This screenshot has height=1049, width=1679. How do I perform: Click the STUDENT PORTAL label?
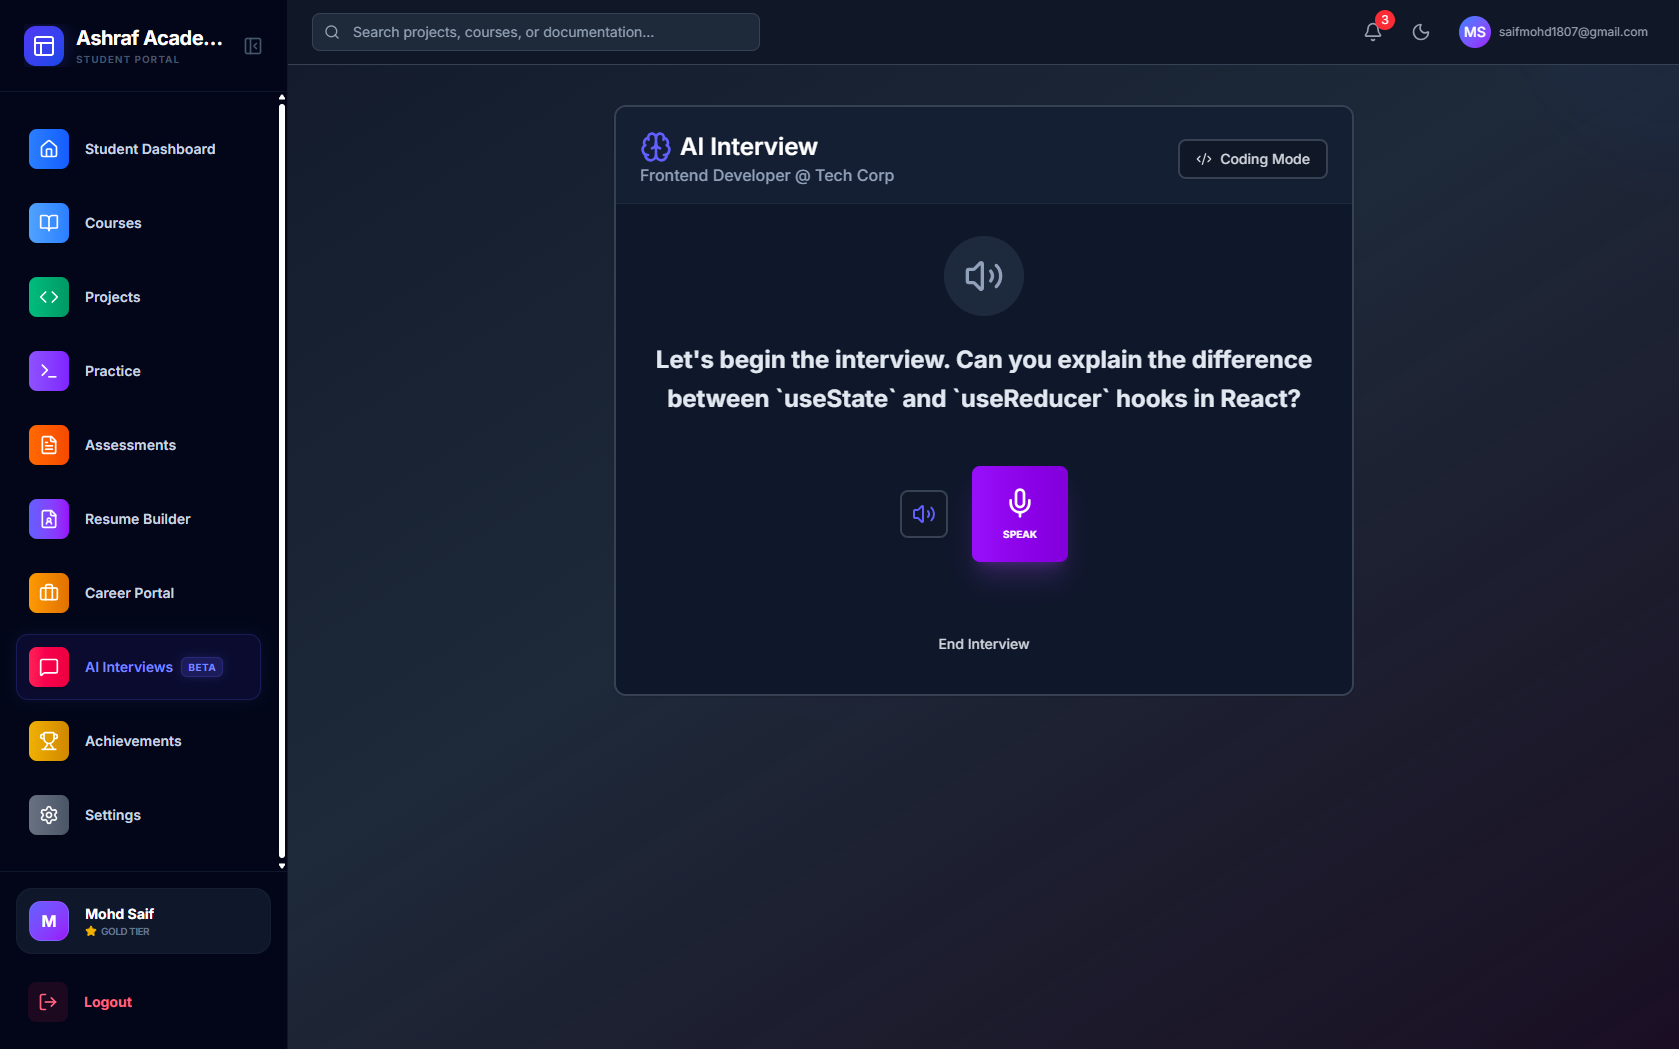pyautogui.click(x=128, y=60)
